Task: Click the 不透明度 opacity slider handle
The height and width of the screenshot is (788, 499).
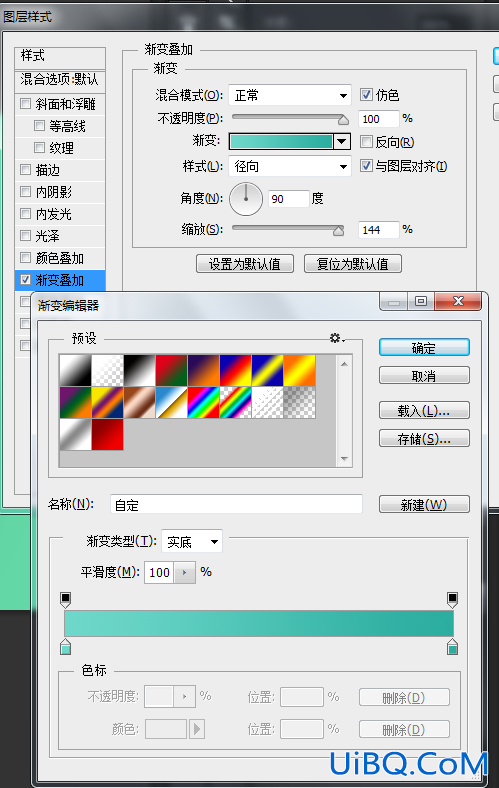Action: click(x=343, y=120)
